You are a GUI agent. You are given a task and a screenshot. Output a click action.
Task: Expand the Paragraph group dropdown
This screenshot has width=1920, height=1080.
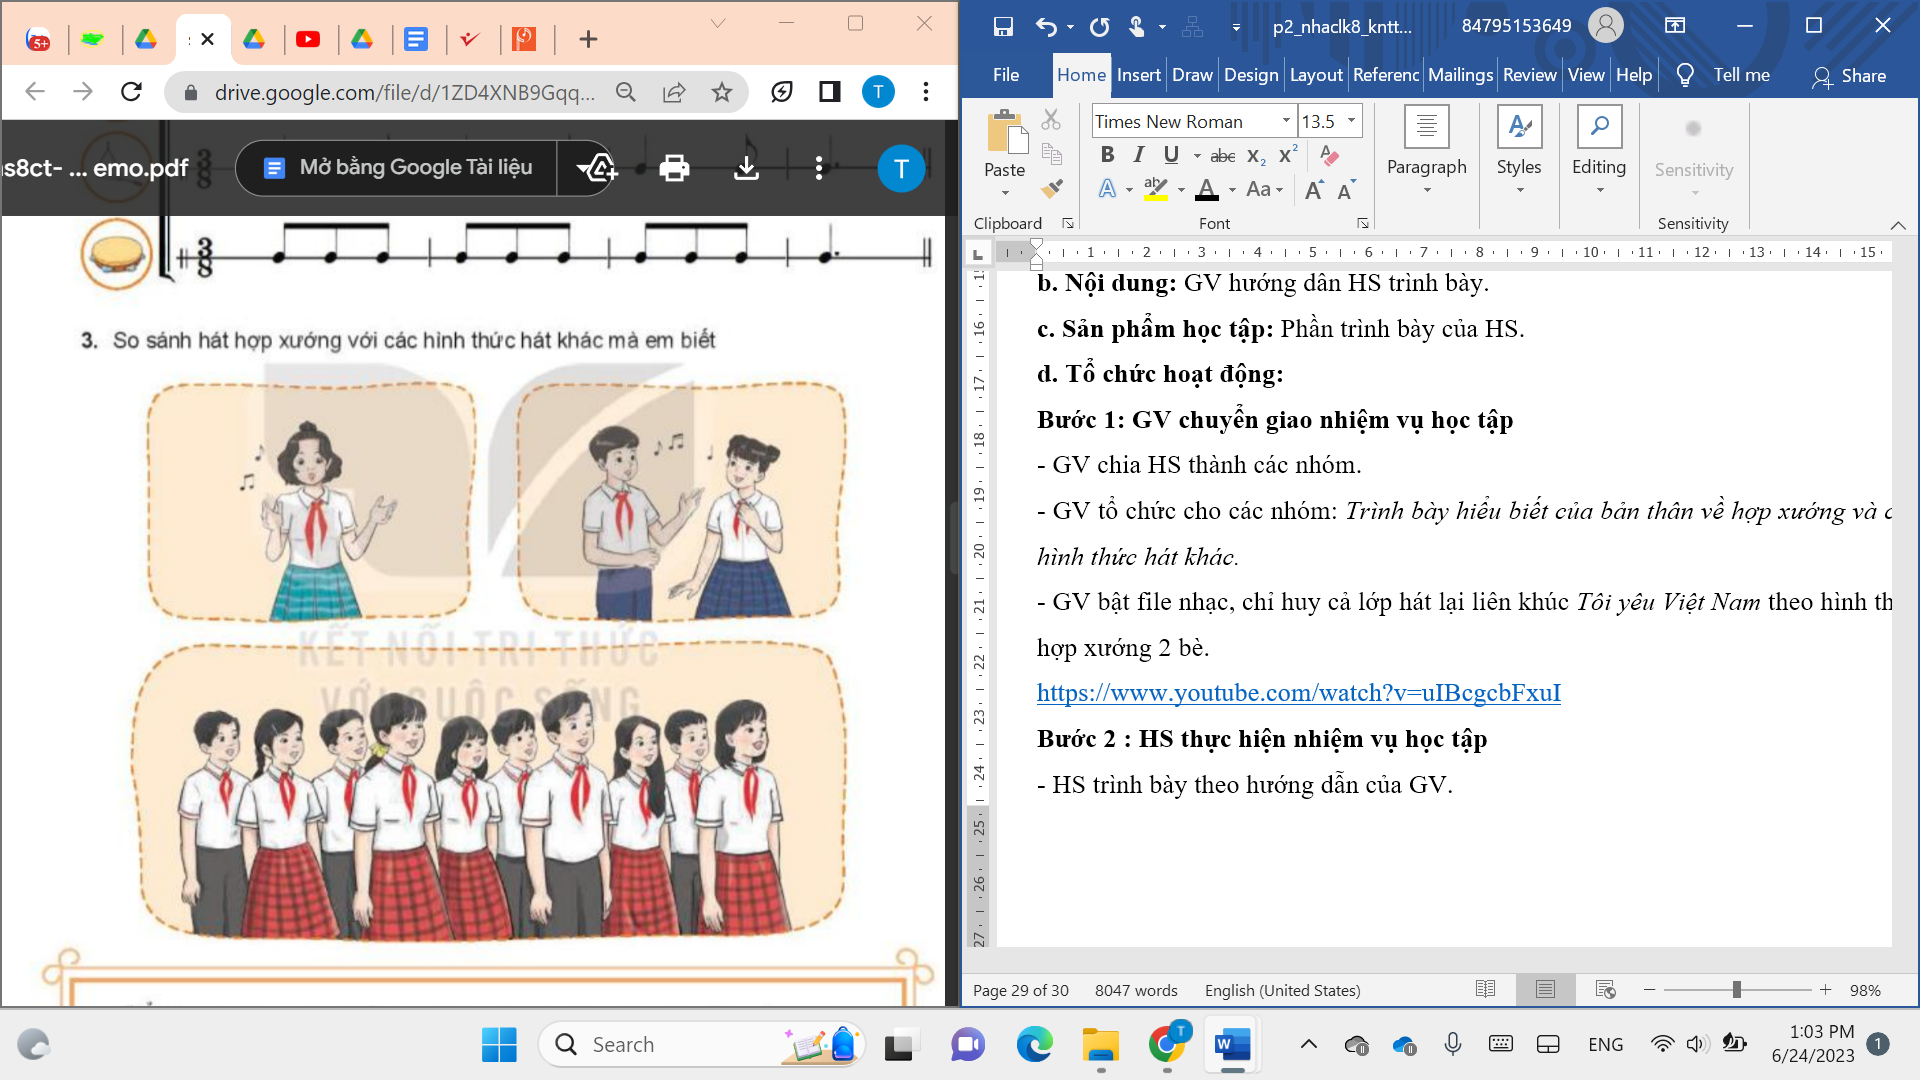pos(1427,190)
